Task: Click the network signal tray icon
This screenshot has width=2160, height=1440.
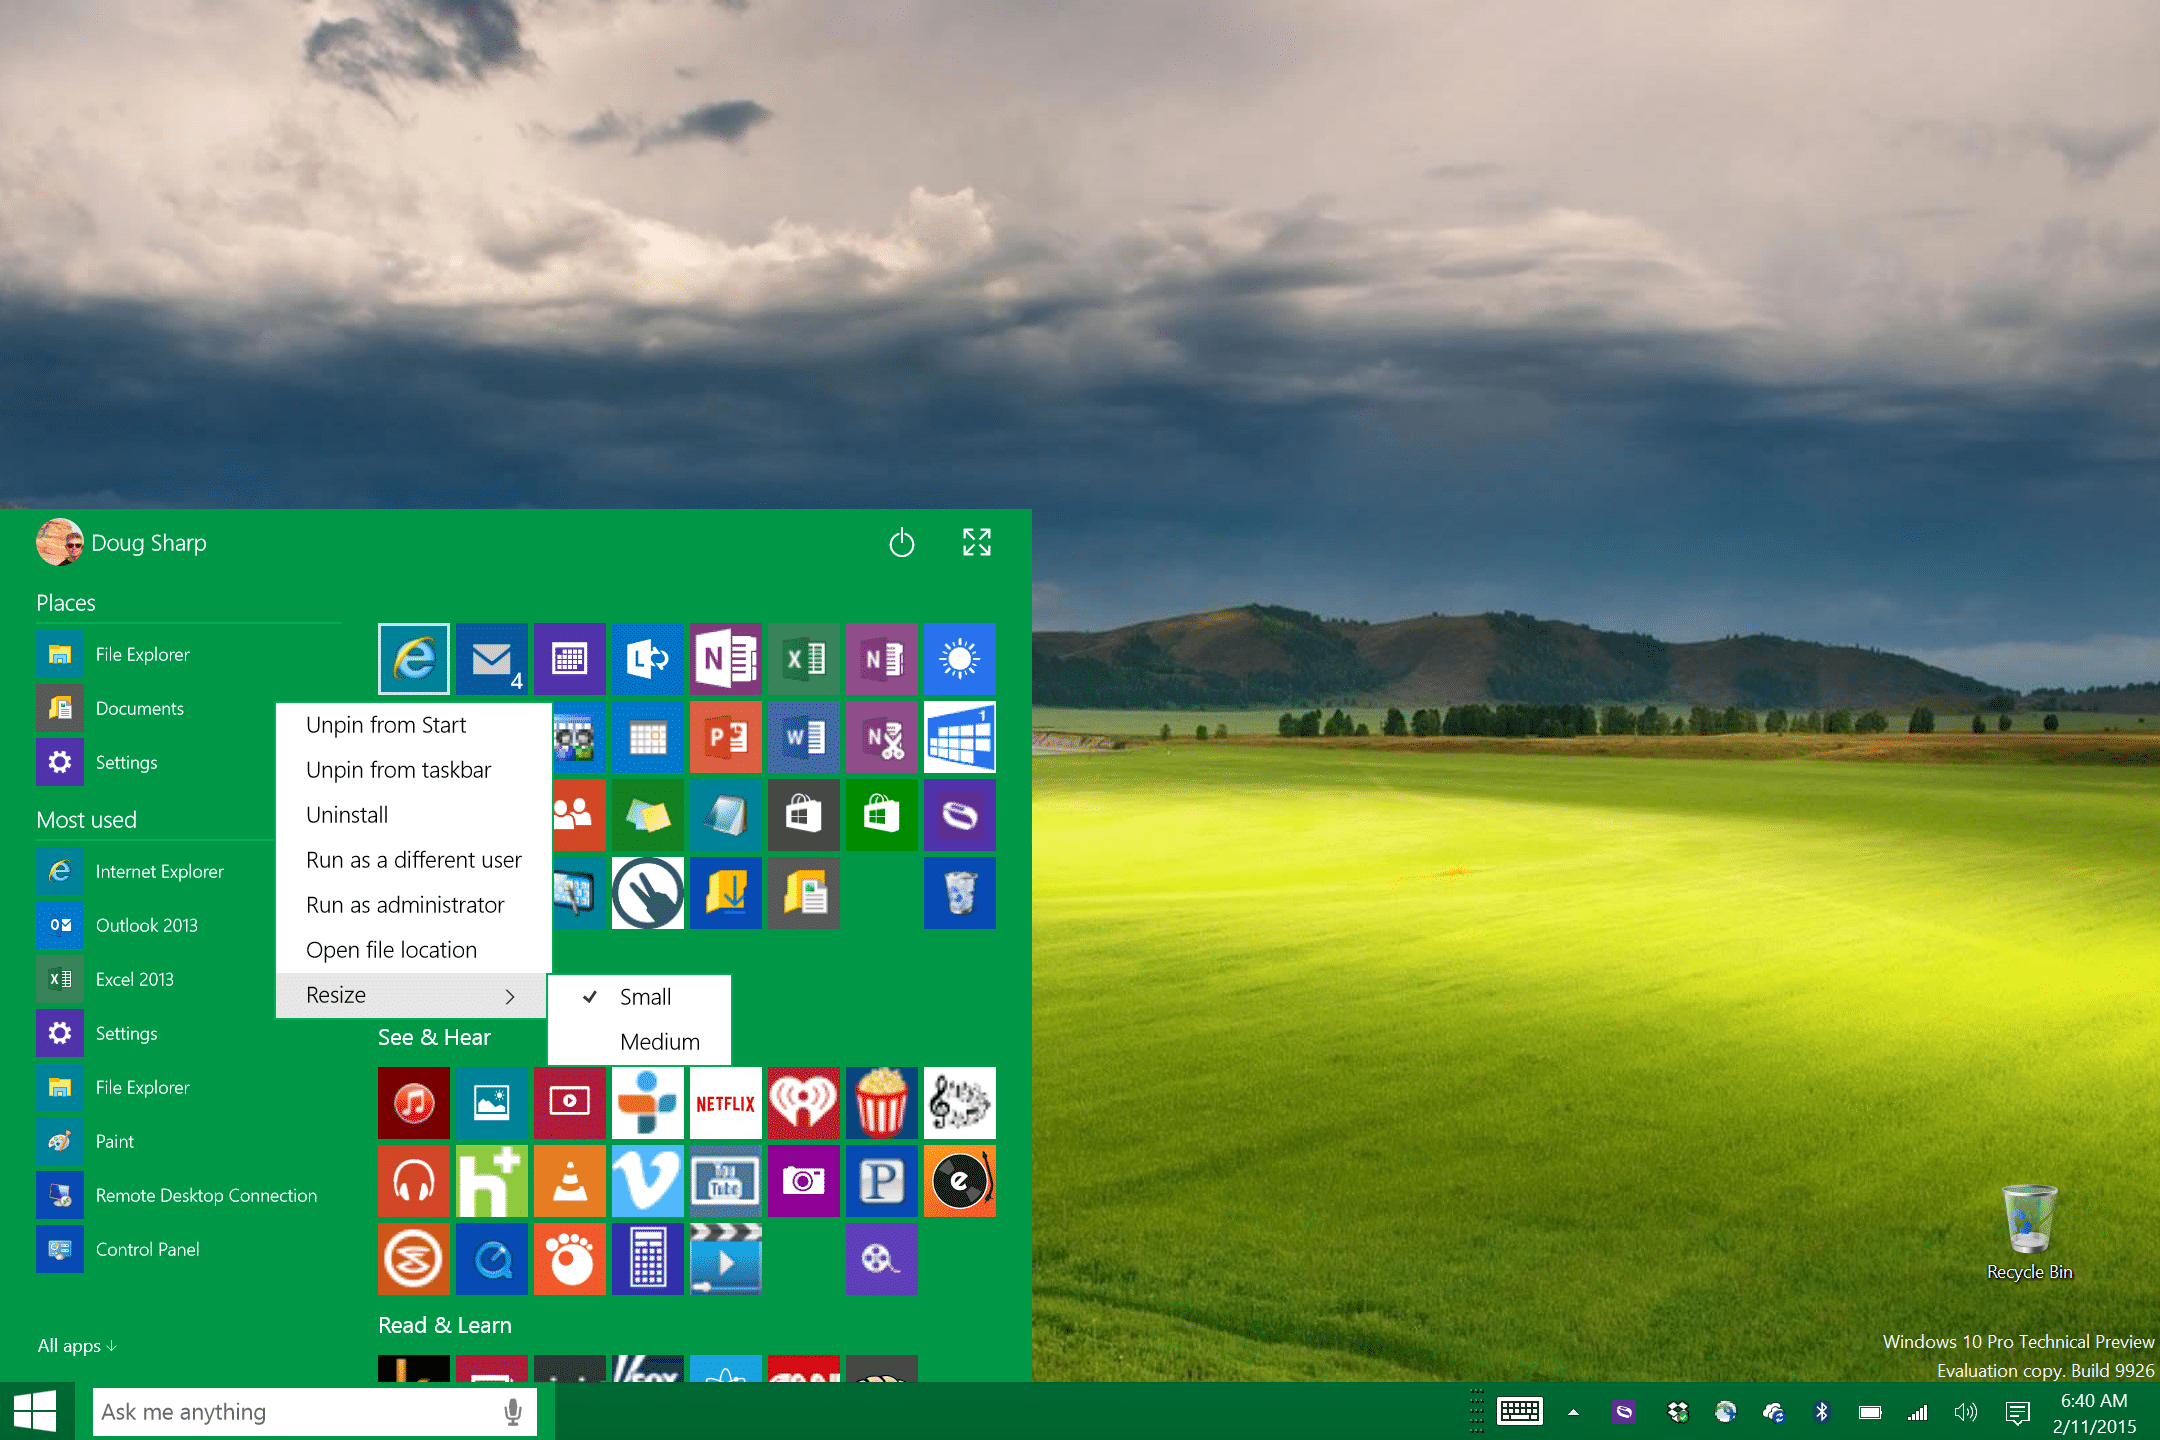Action: [1918, 1412]
